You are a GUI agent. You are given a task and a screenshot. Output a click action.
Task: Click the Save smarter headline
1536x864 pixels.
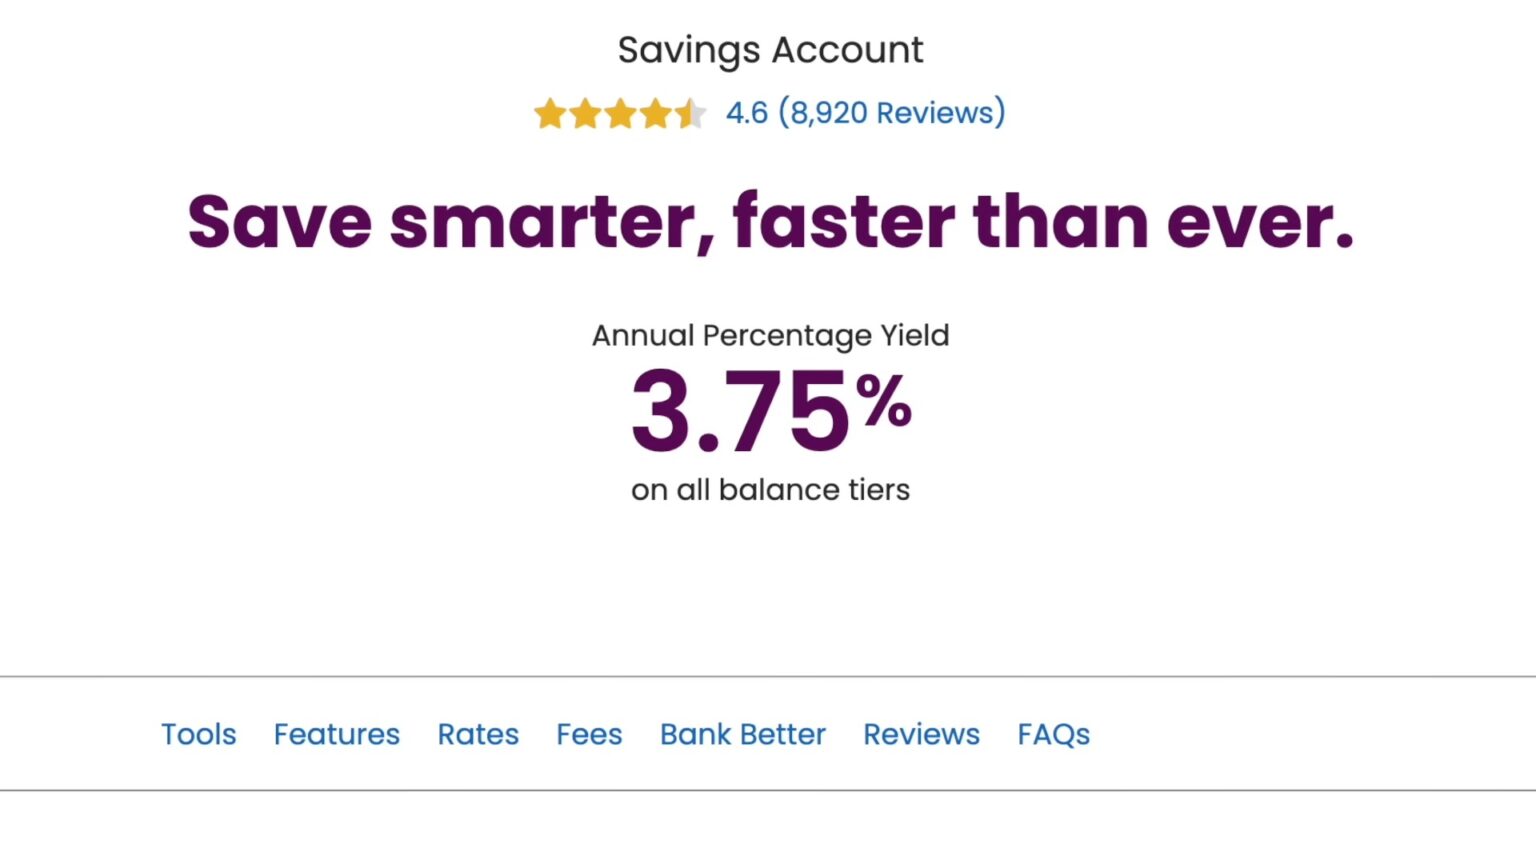tap(770, 222)
